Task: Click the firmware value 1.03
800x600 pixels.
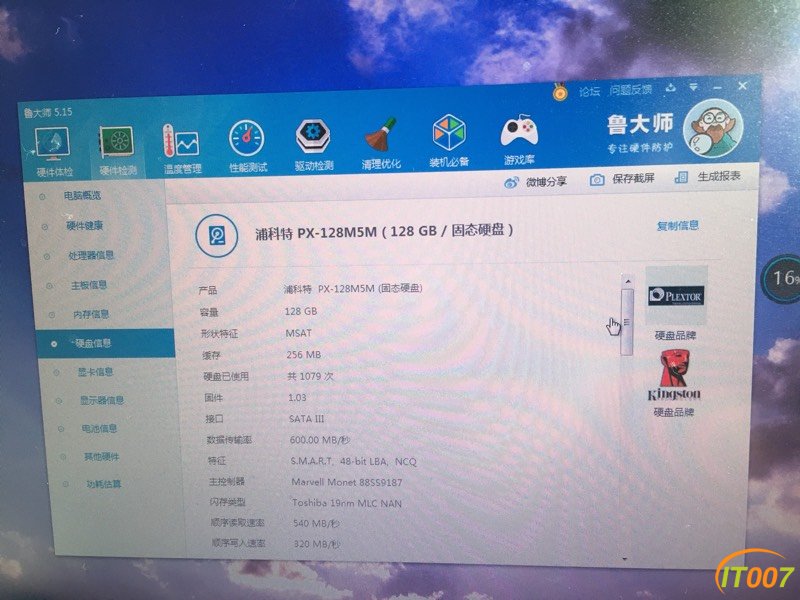Action: [x=297, y=397]
